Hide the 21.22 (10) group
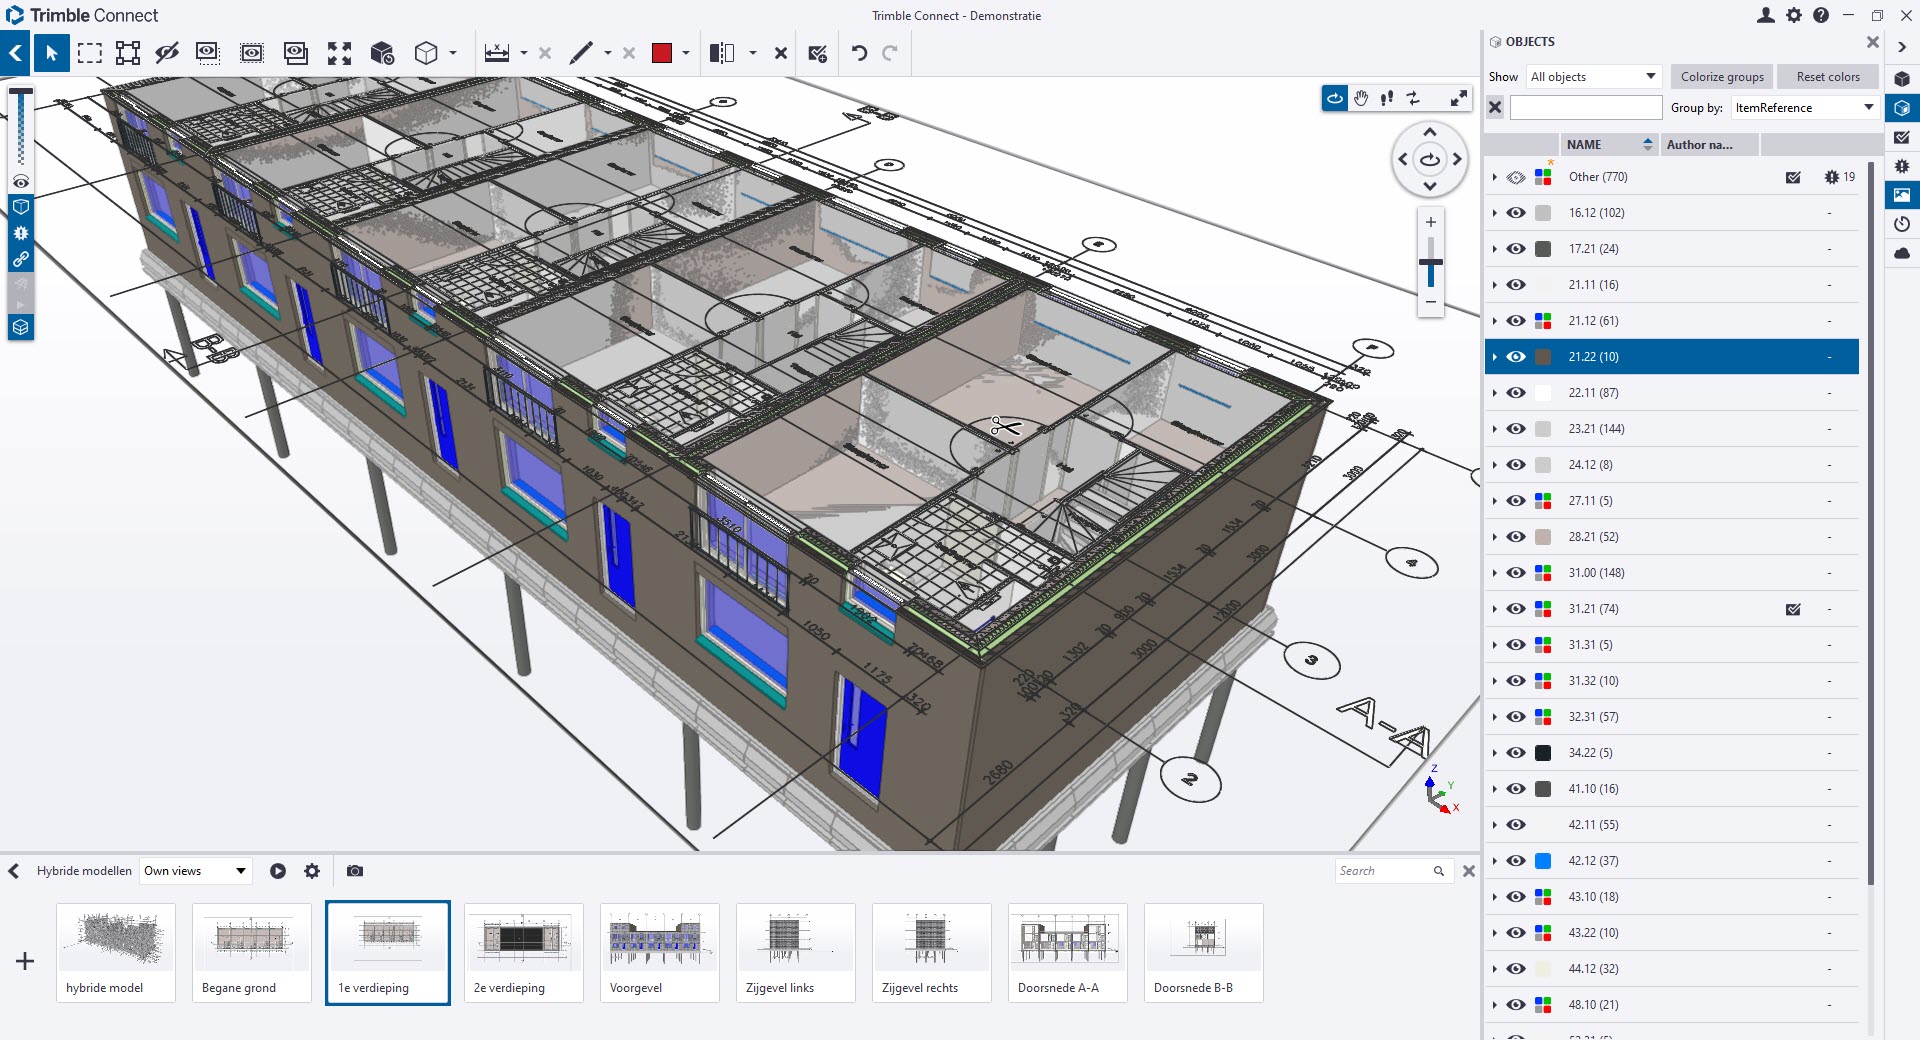This screenshot has width=1920, height=1040. pyautogui.click(x=1516, y=357)
